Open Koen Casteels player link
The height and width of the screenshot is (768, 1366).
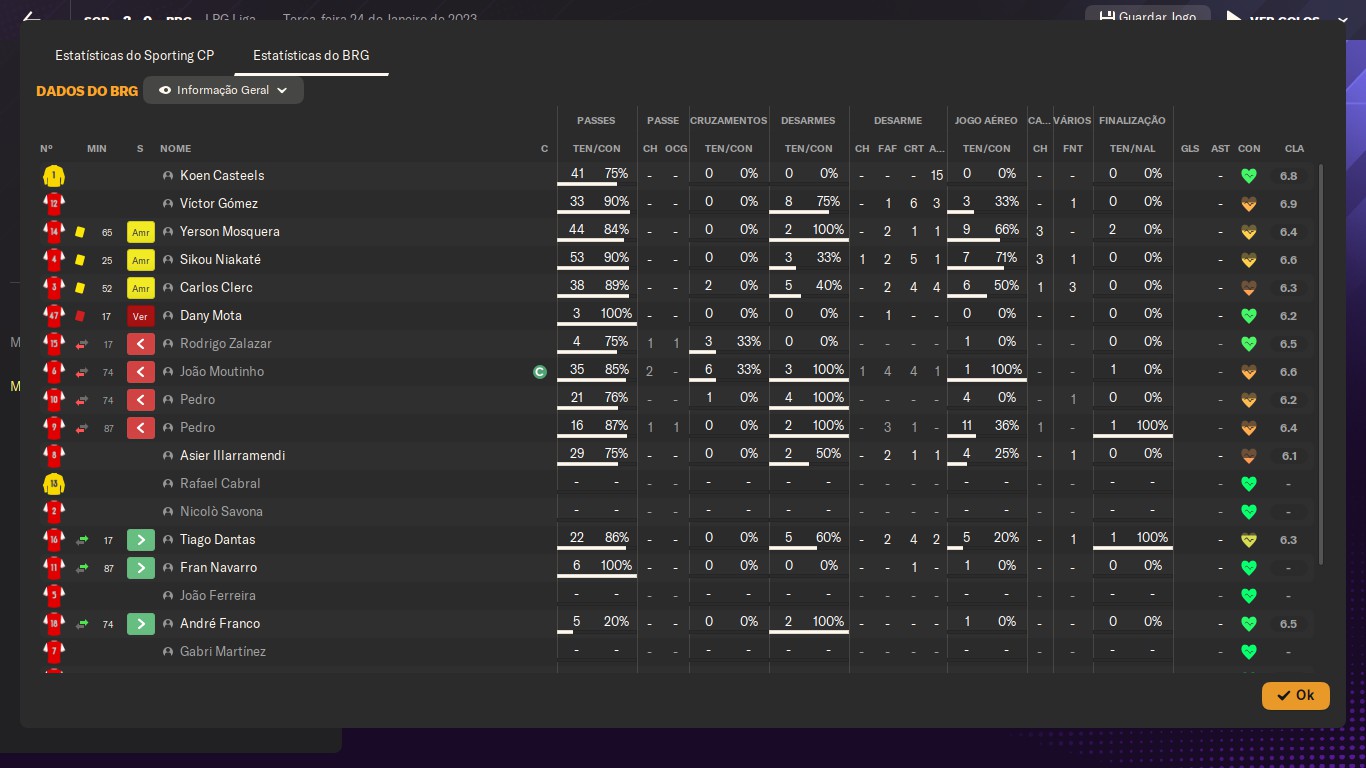pos(222,176)
